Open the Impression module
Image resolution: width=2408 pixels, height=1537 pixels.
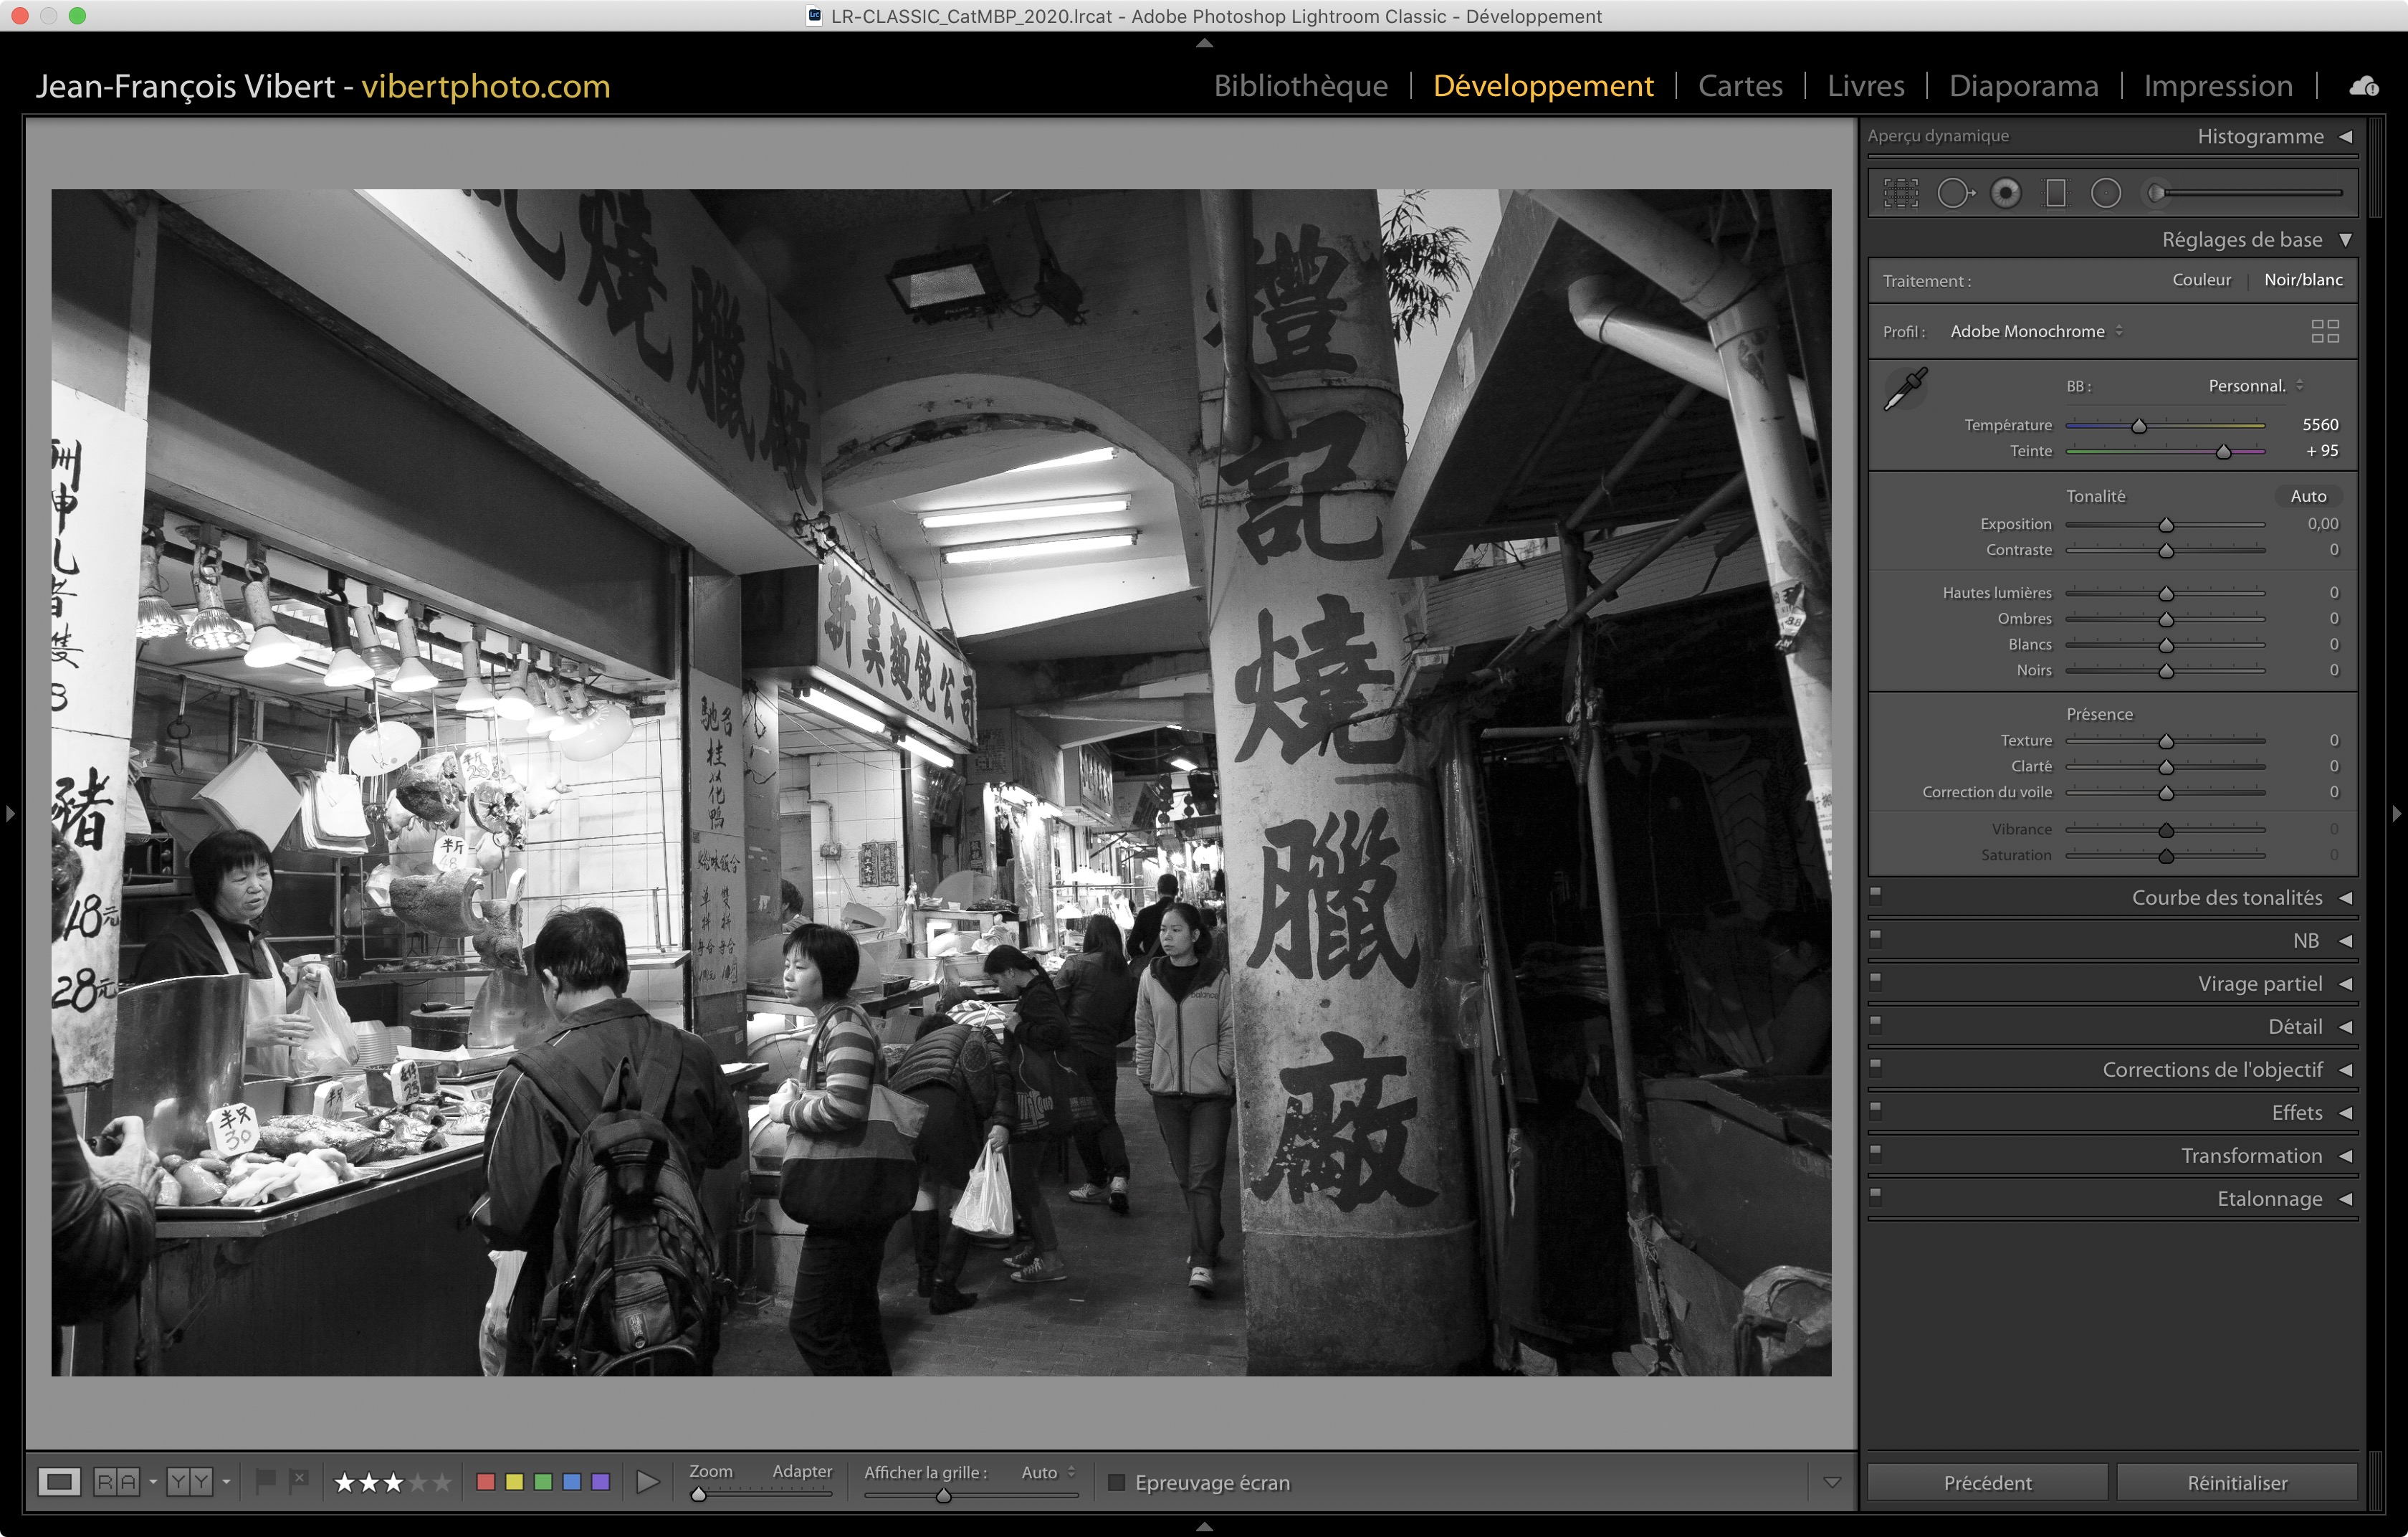[x=2218, y=86]
